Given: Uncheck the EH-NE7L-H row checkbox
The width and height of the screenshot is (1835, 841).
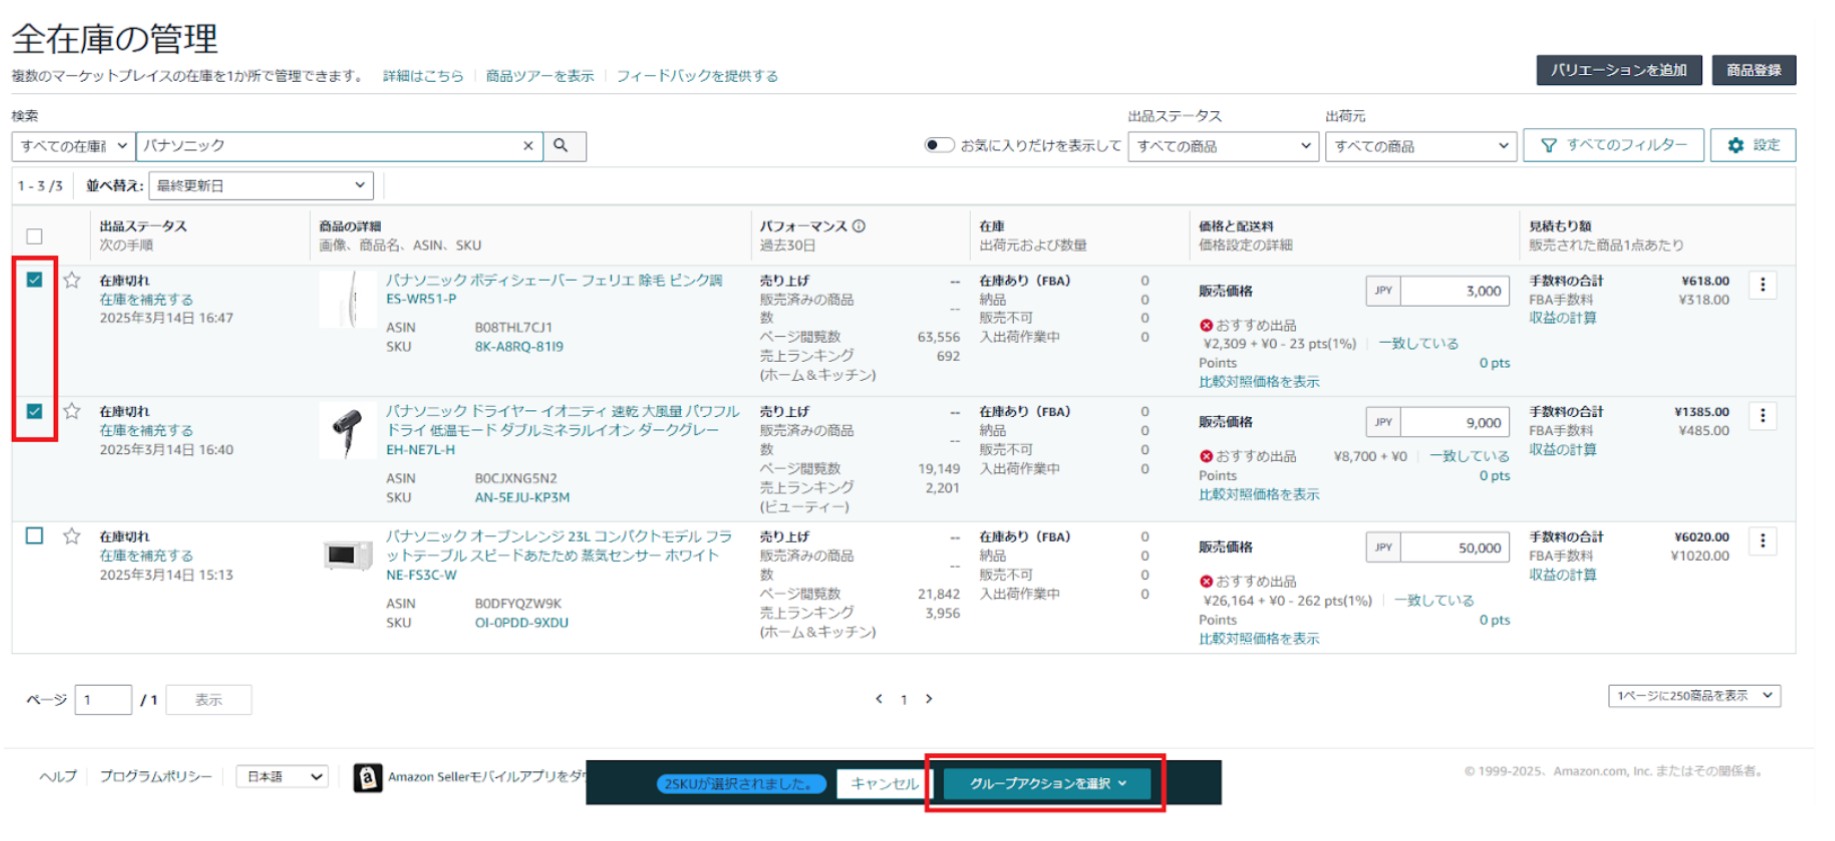Looking at the screenshot, I should 34,411.
